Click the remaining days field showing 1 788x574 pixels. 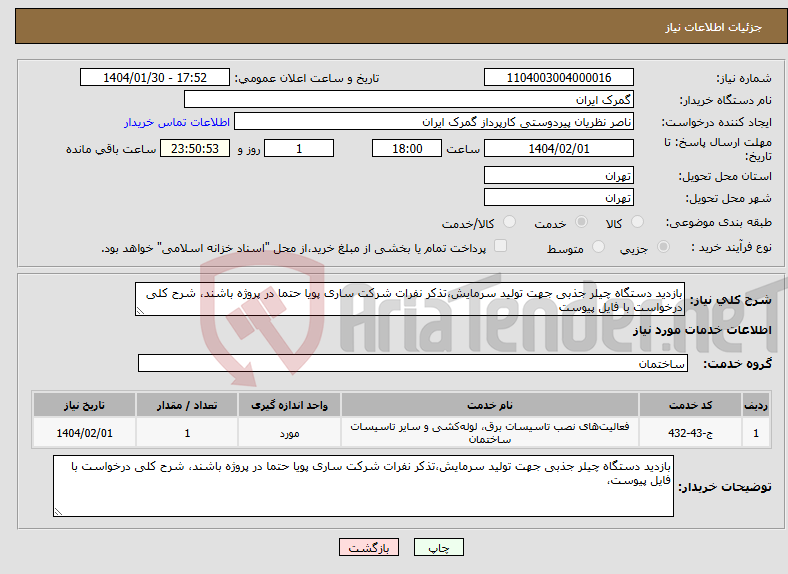pos(299,148)
